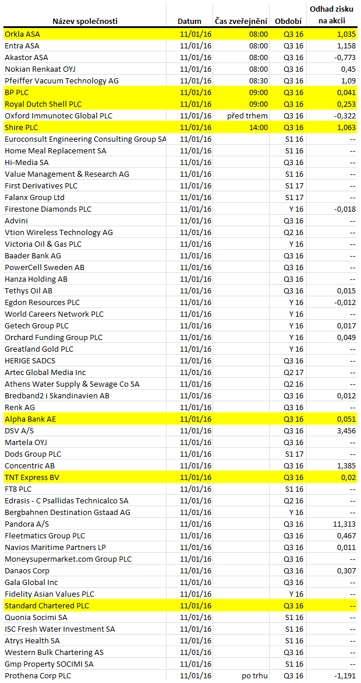Select the 14:00 time cell for Shire
Viewport: 361px width, 683px height.
click(241, 128)
